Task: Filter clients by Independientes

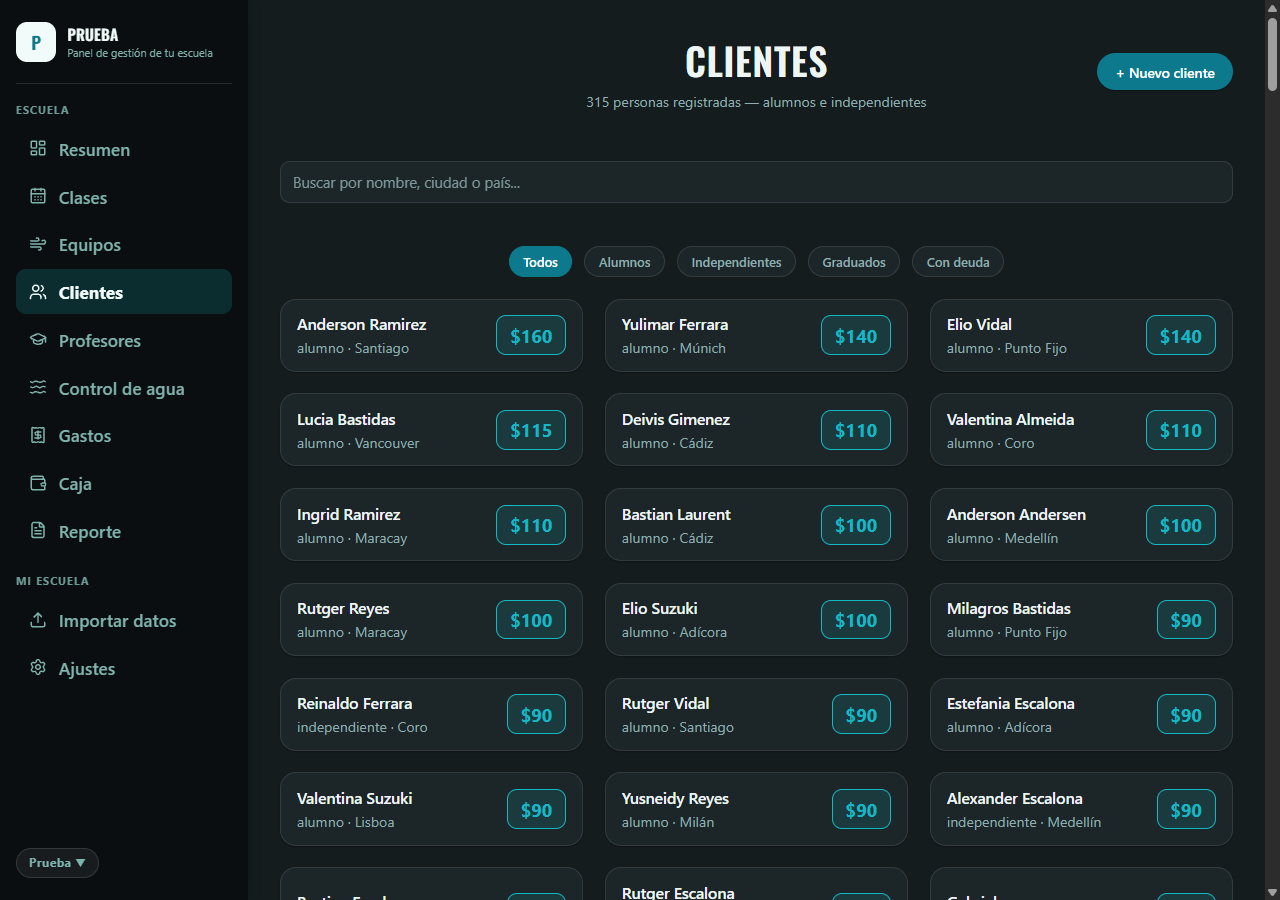Action: [736, 262]
